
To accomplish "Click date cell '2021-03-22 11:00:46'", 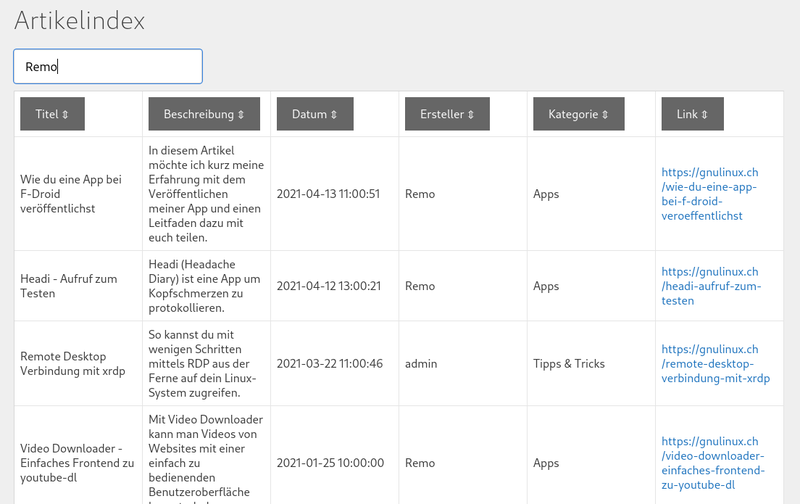I will (x=330, y=364).
